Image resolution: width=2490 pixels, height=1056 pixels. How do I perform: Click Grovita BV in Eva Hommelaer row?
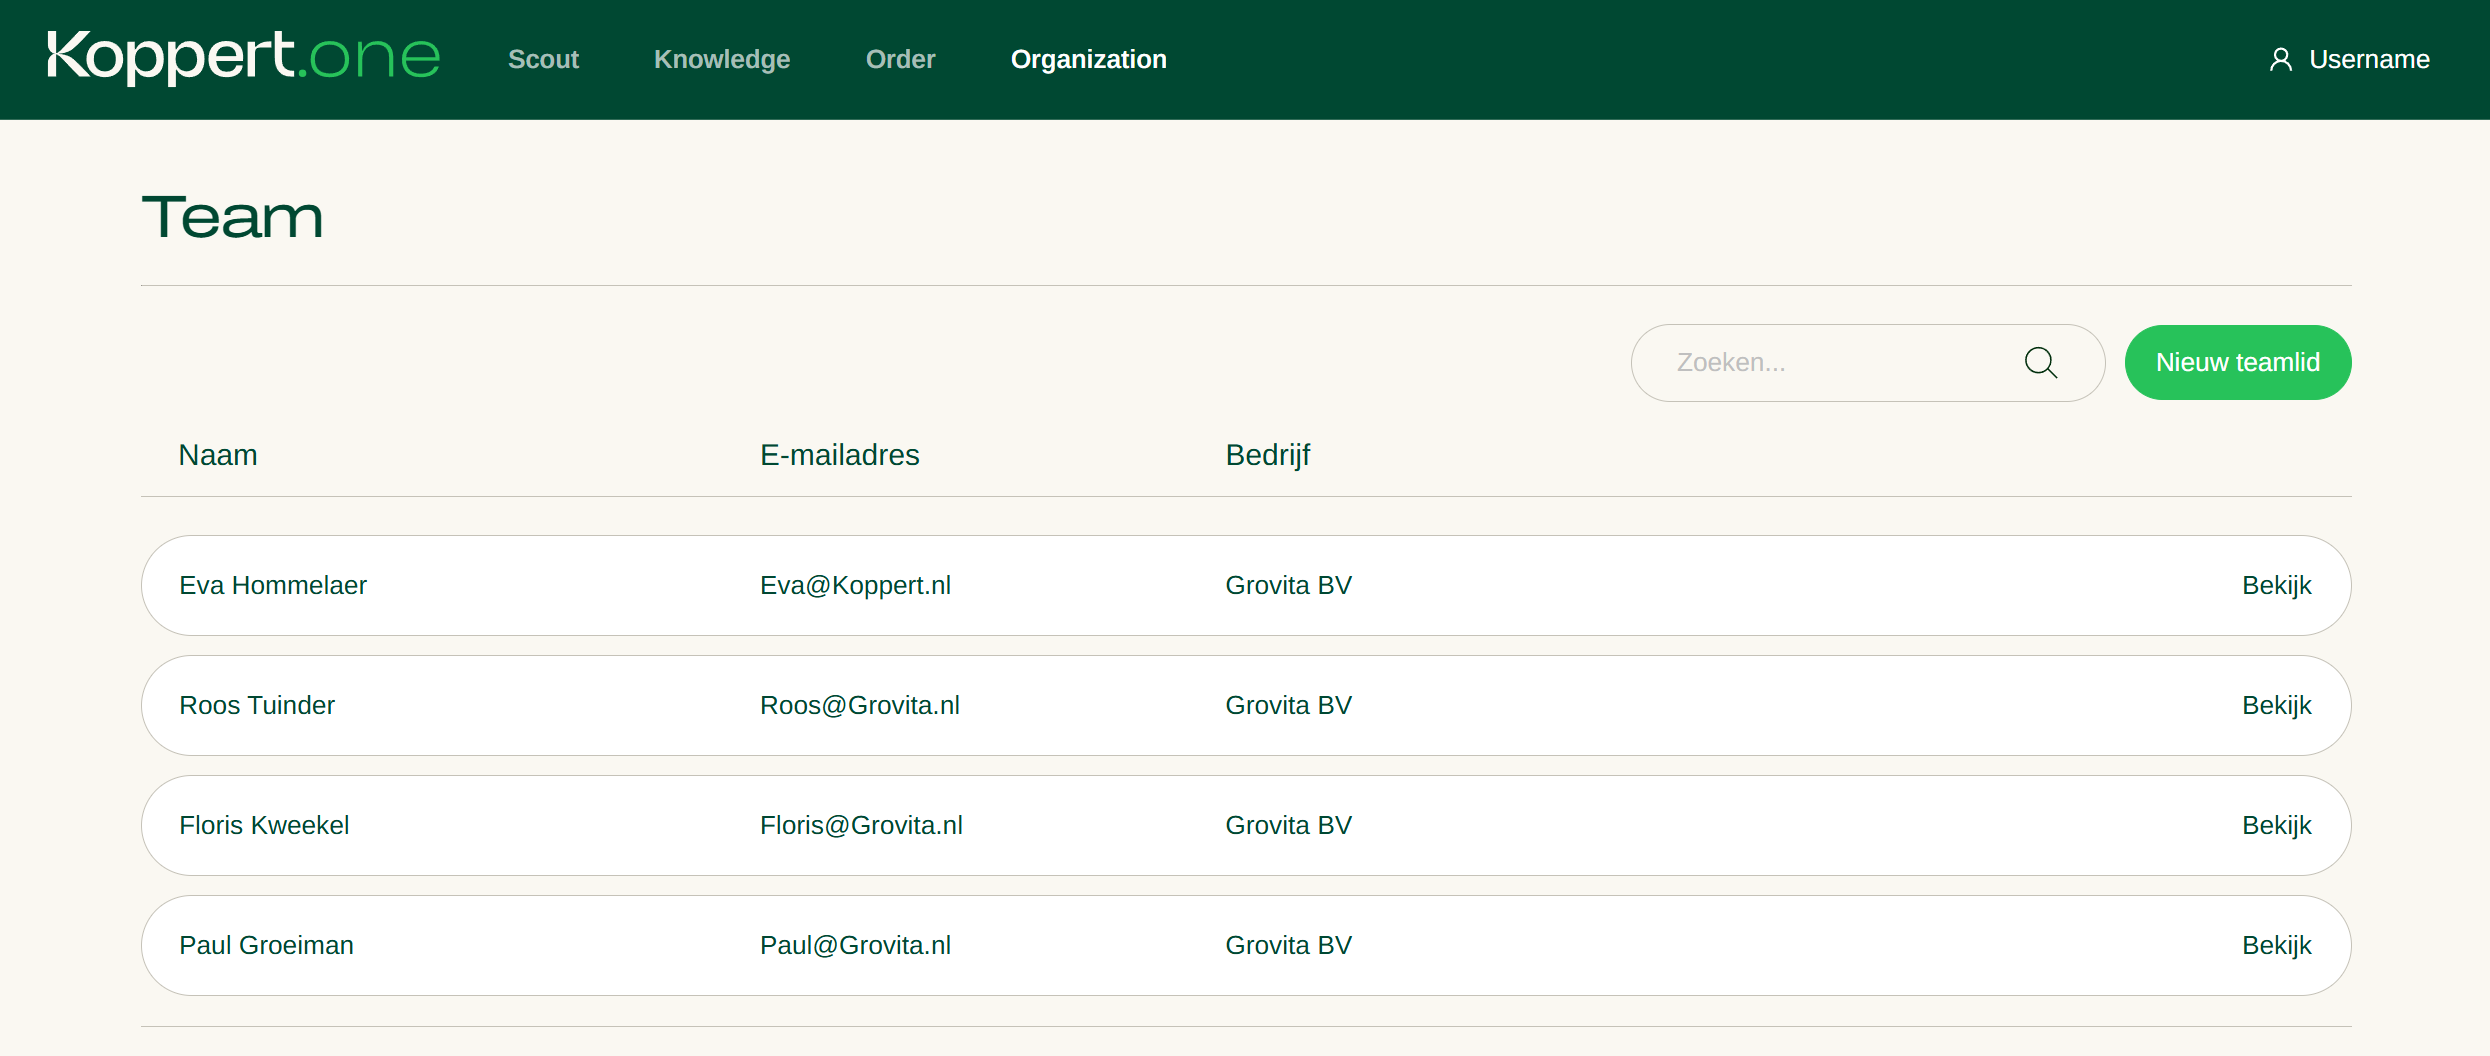(x=1288, y=585)
